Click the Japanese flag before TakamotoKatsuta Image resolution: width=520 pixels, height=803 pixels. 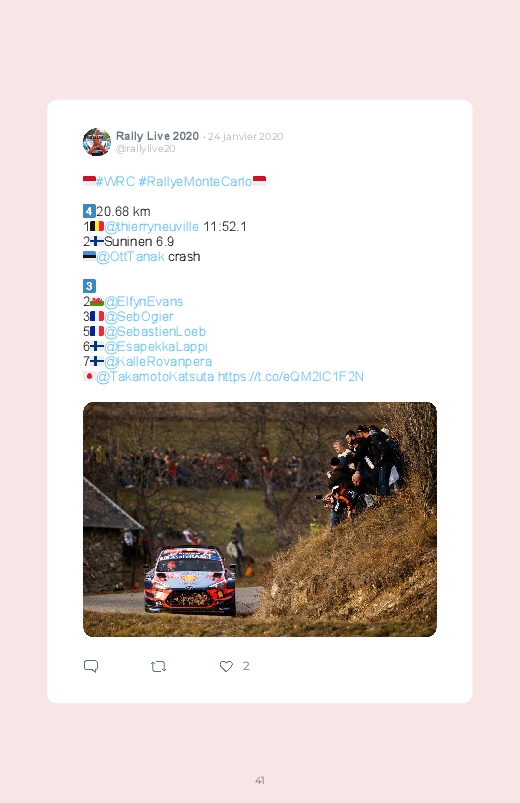[x=89, y=376]
